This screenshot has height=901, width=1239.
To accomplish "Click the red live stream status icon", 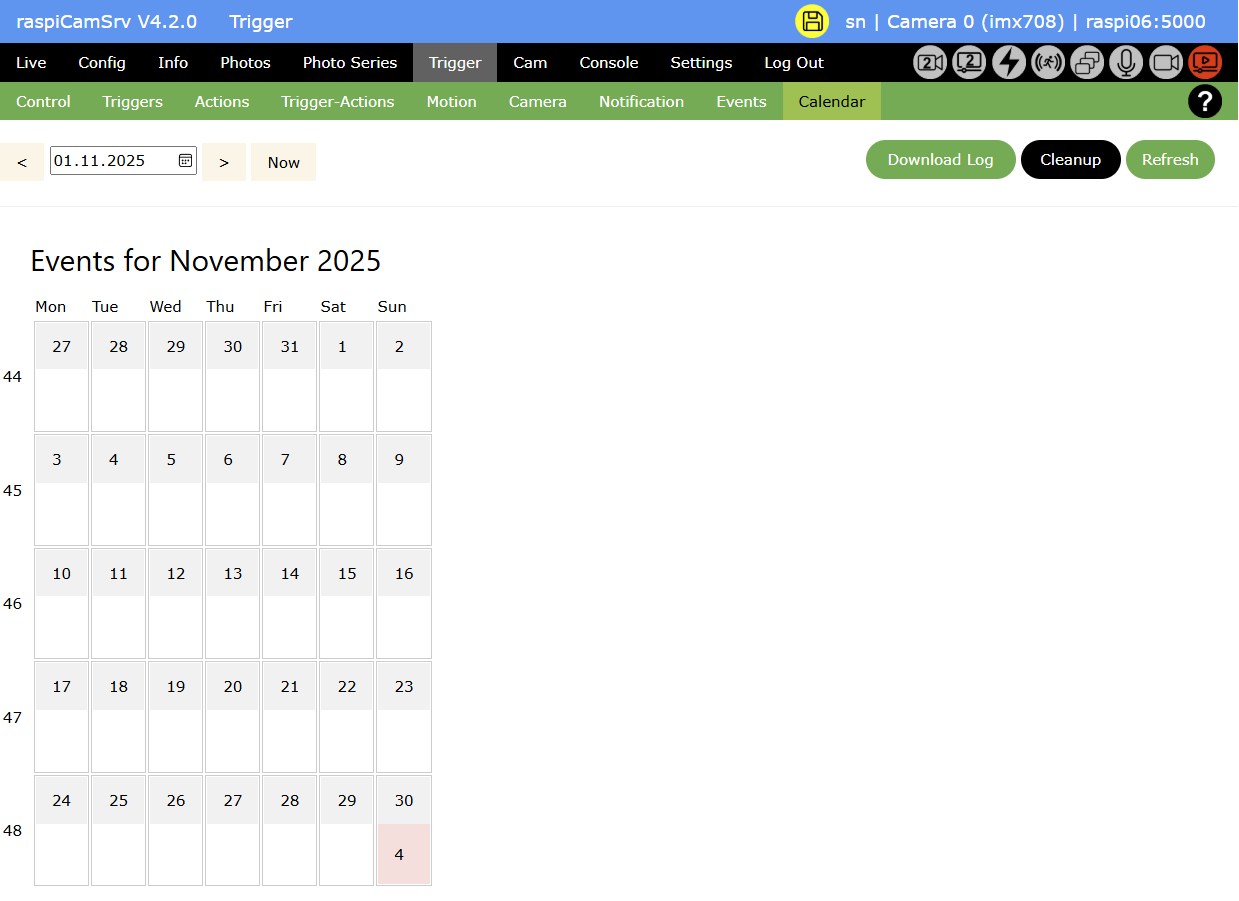I will (x=1205, y=61).
